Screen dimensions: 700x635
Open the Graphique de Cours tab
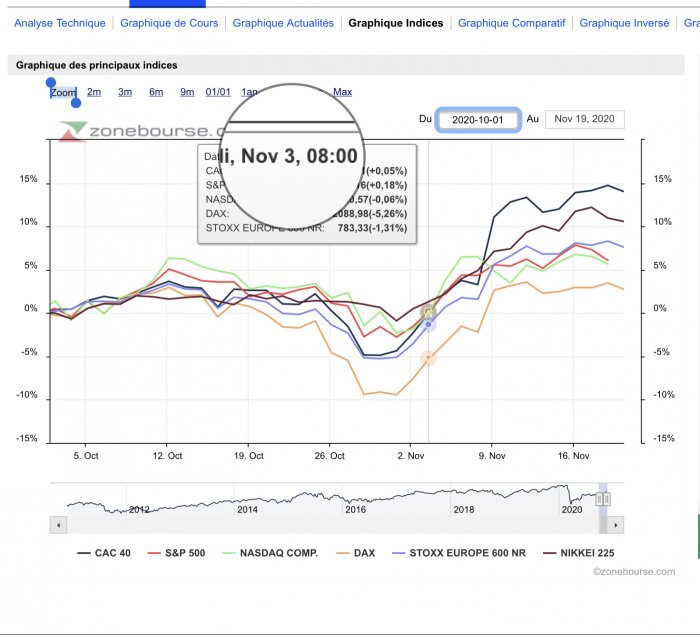click(x=169, y=23)
